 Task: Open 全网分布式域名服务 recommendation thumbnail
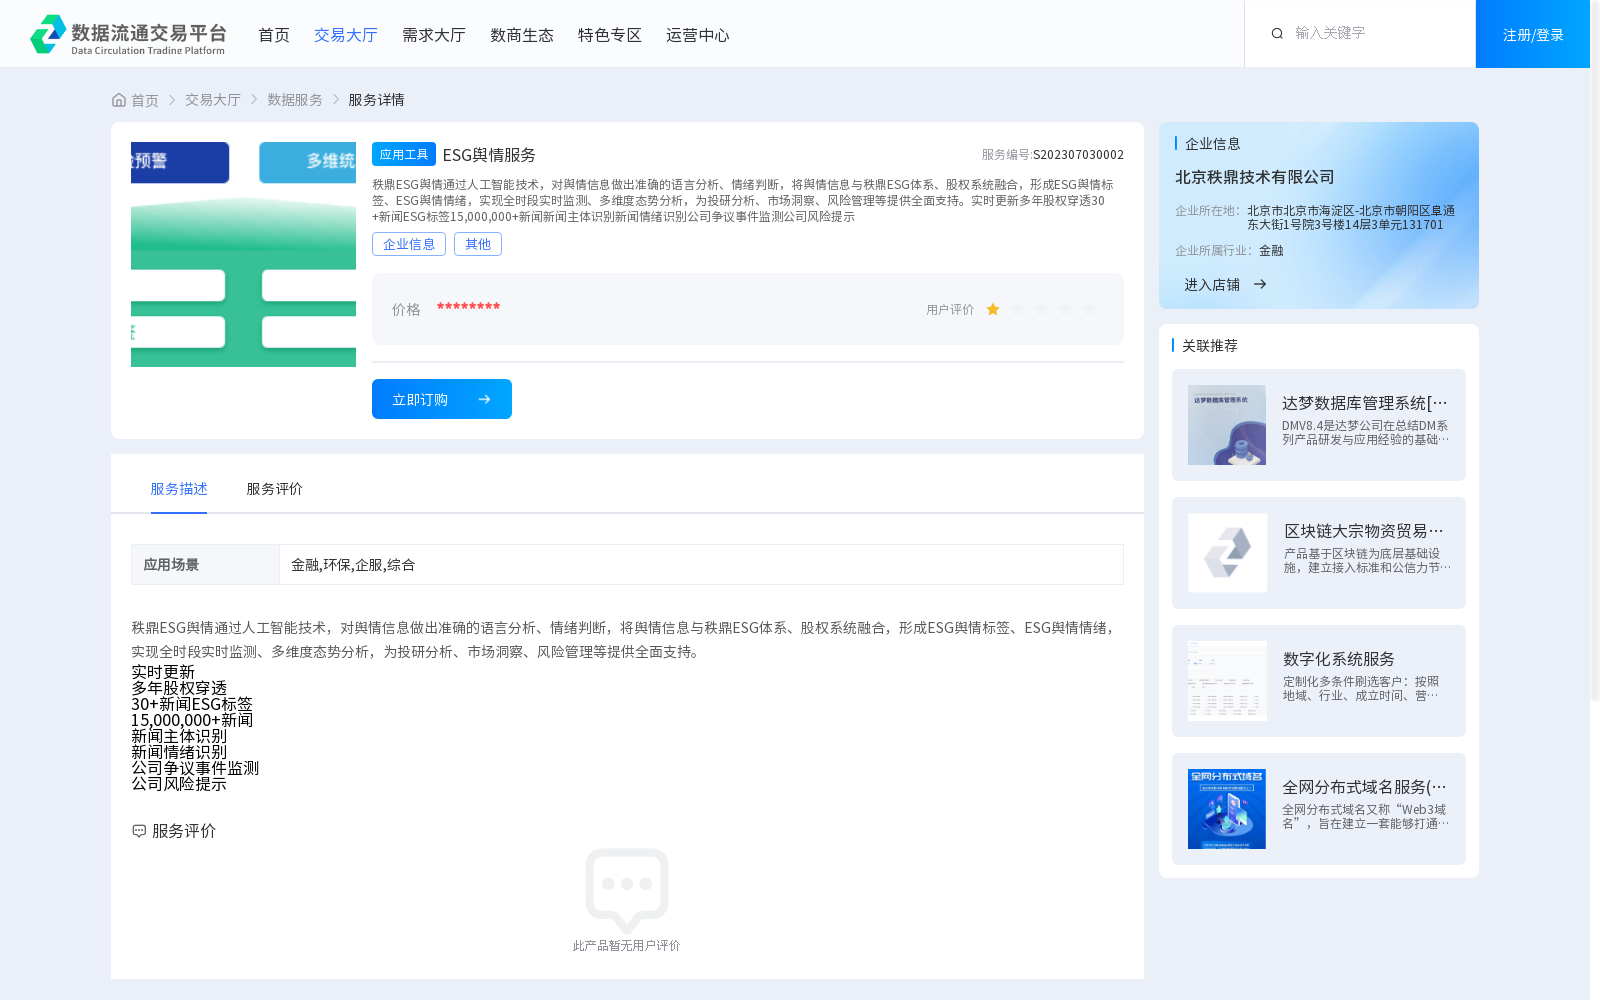pos(1227,809)
